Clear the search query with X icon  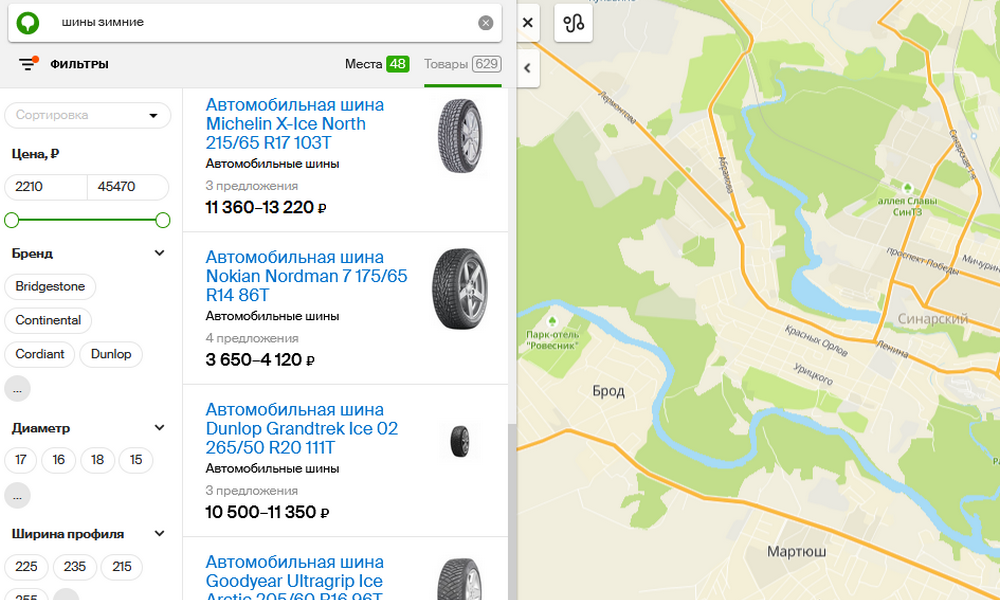coord(485,23)
